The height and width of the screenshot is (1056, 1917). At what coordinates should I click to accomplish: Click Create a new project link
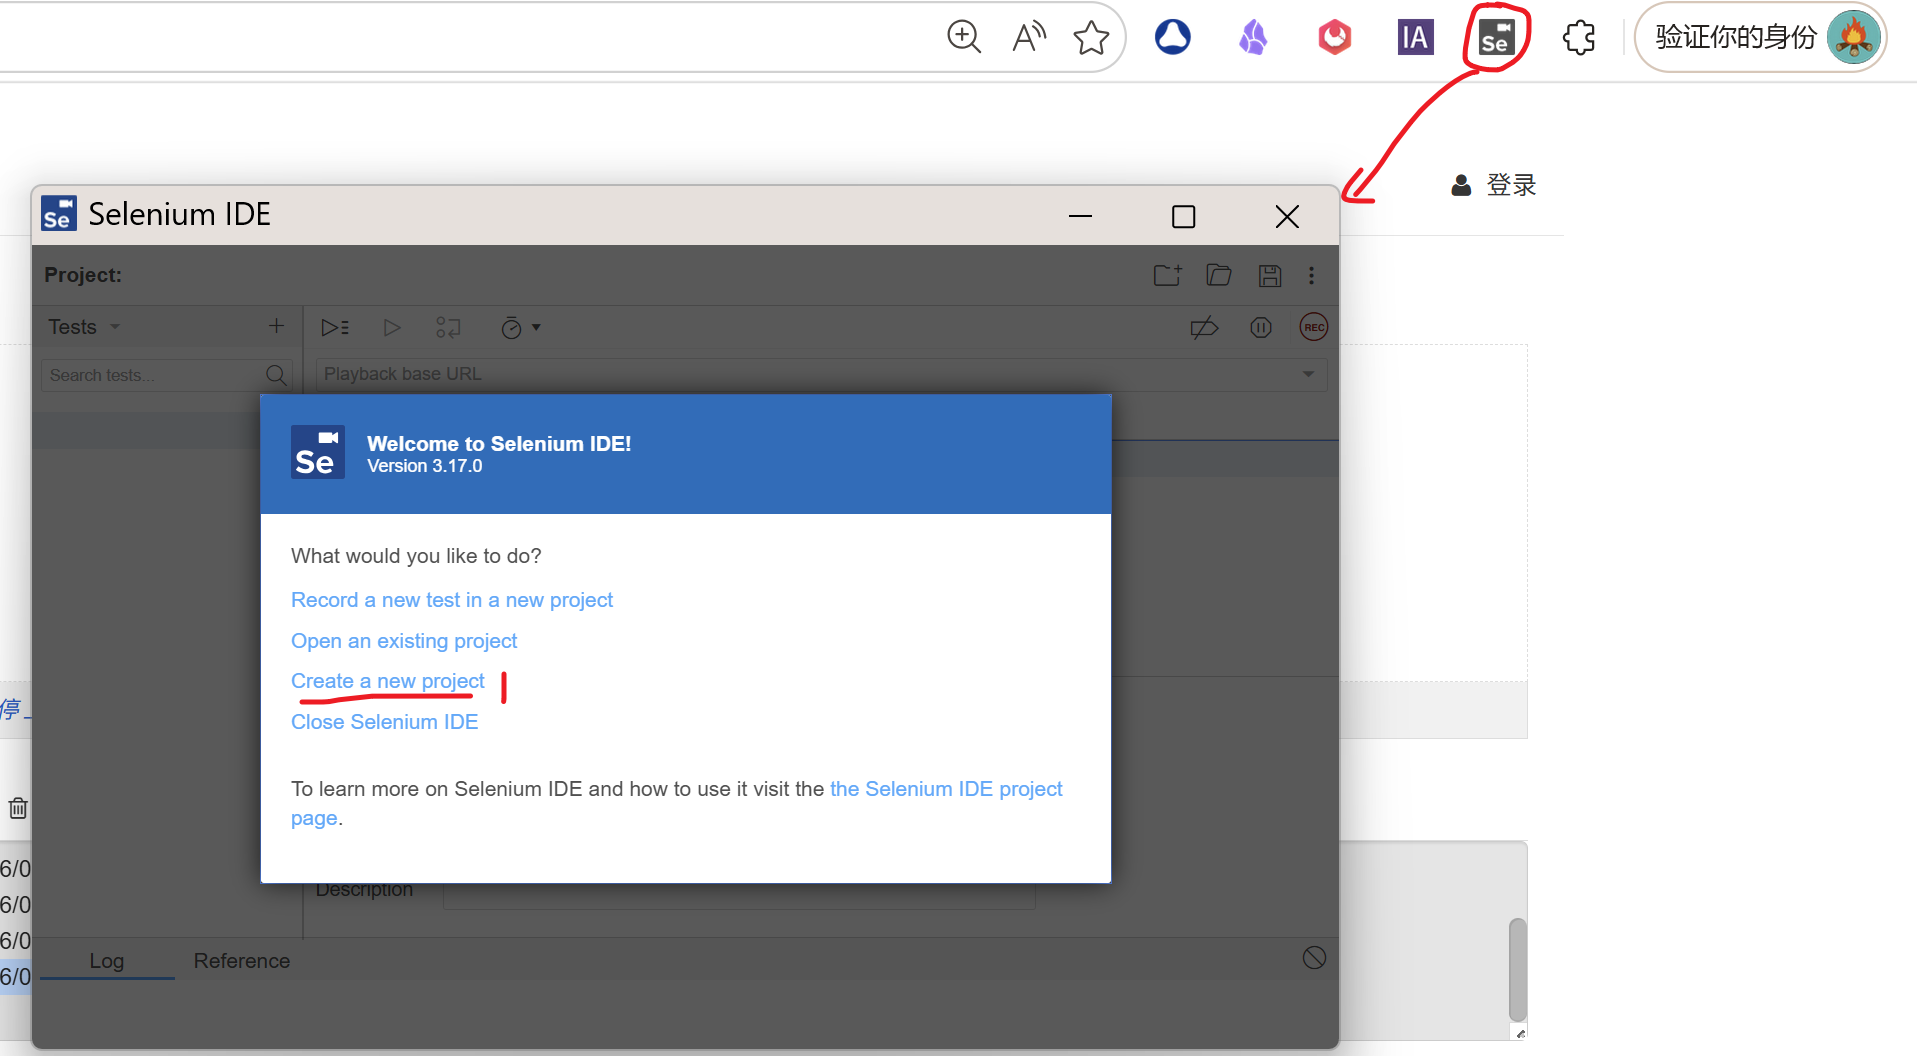387,681
